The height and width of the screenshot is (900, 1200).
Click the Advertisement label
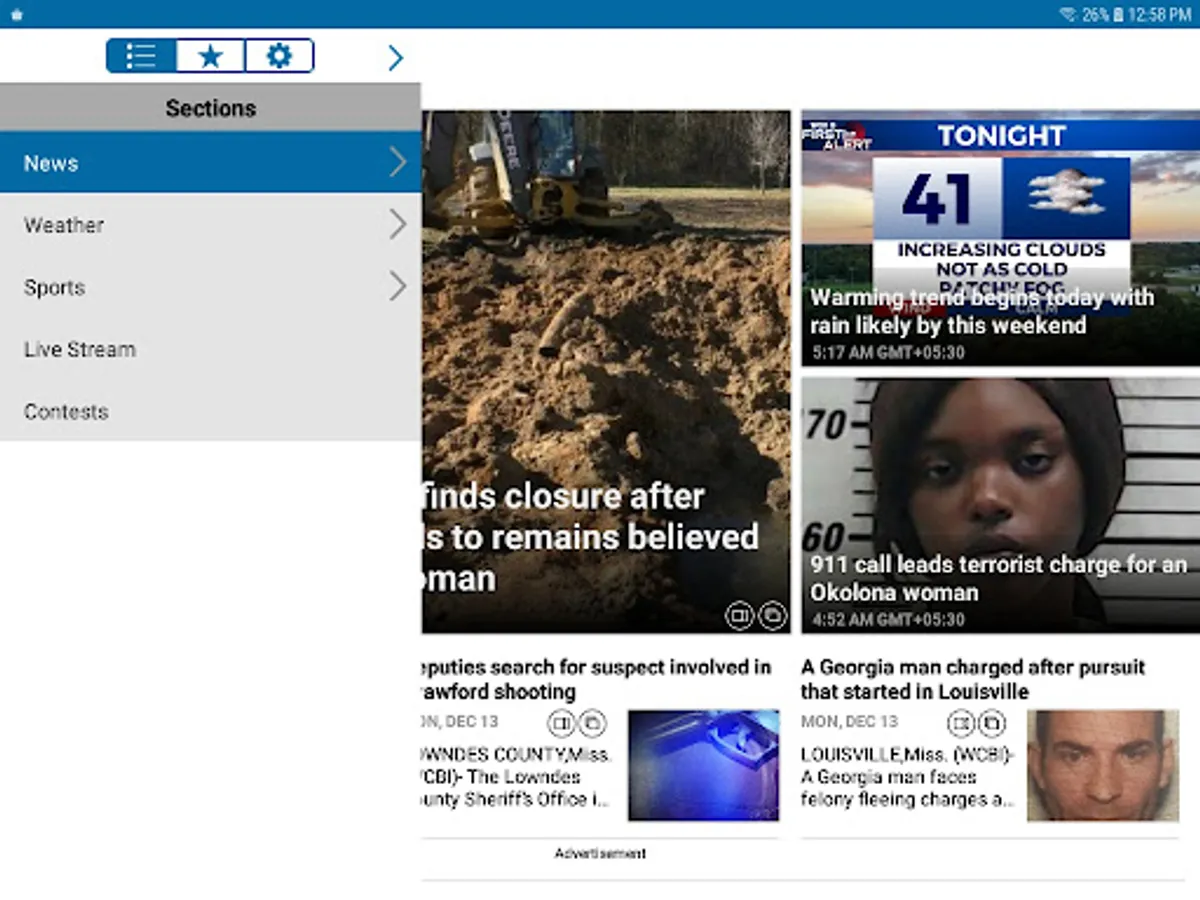click(601, 853)
